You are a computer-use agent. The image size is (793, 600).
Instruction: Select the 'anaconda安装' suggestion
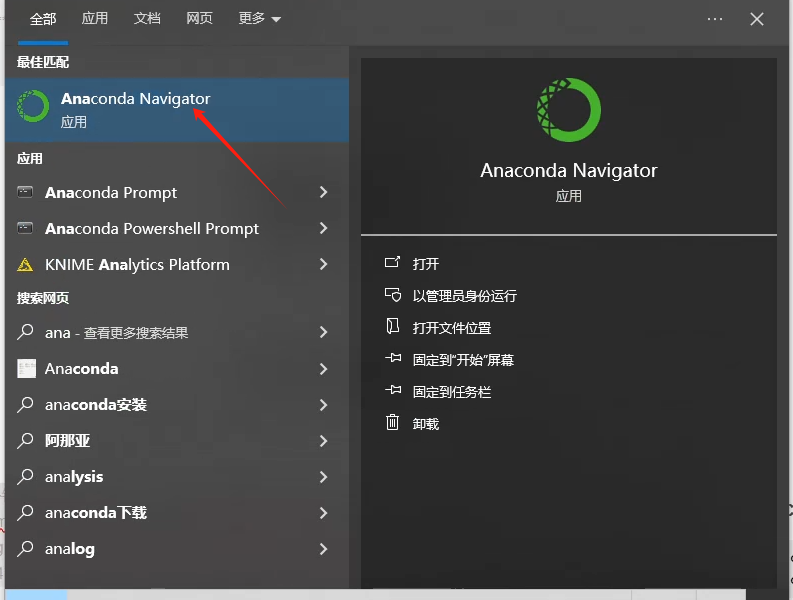(177, 405)
